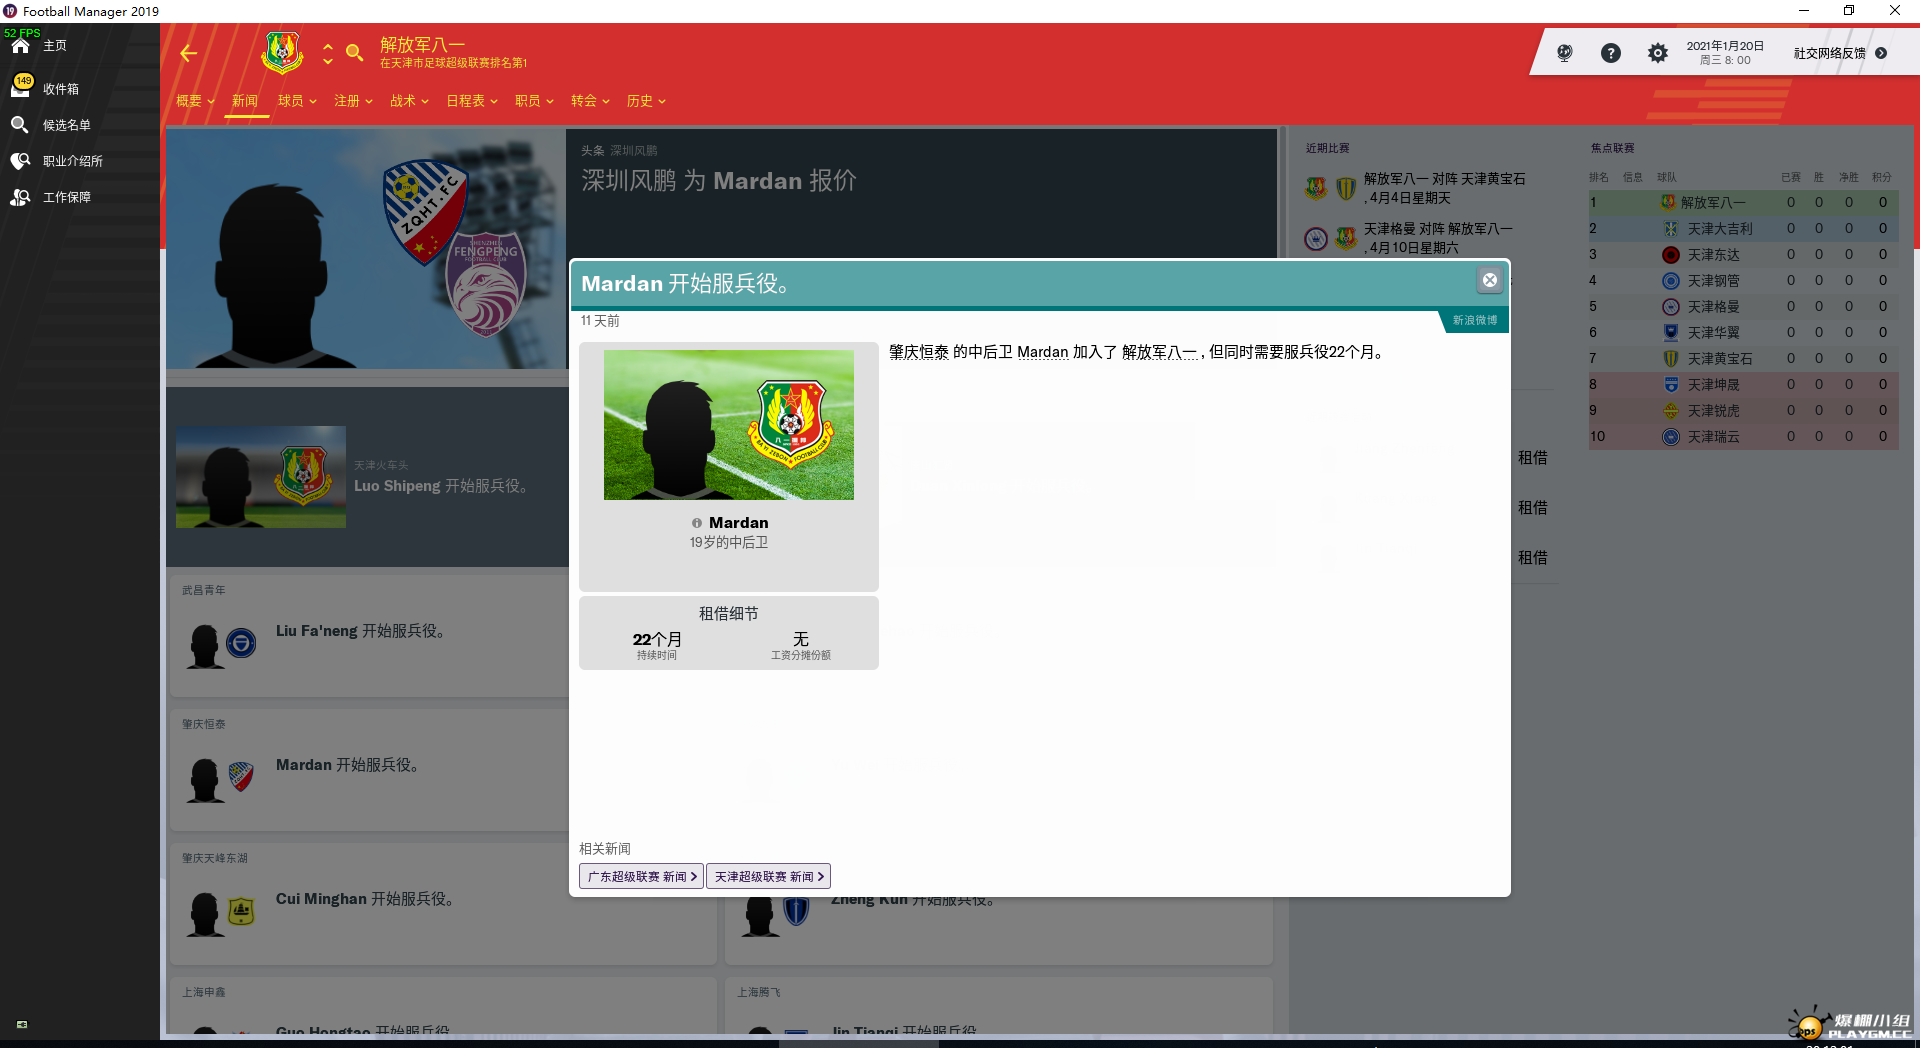Click the 广东超级联赛 新闻 button
This screenshot has height=1048, width=1920.
click(641, 877)
